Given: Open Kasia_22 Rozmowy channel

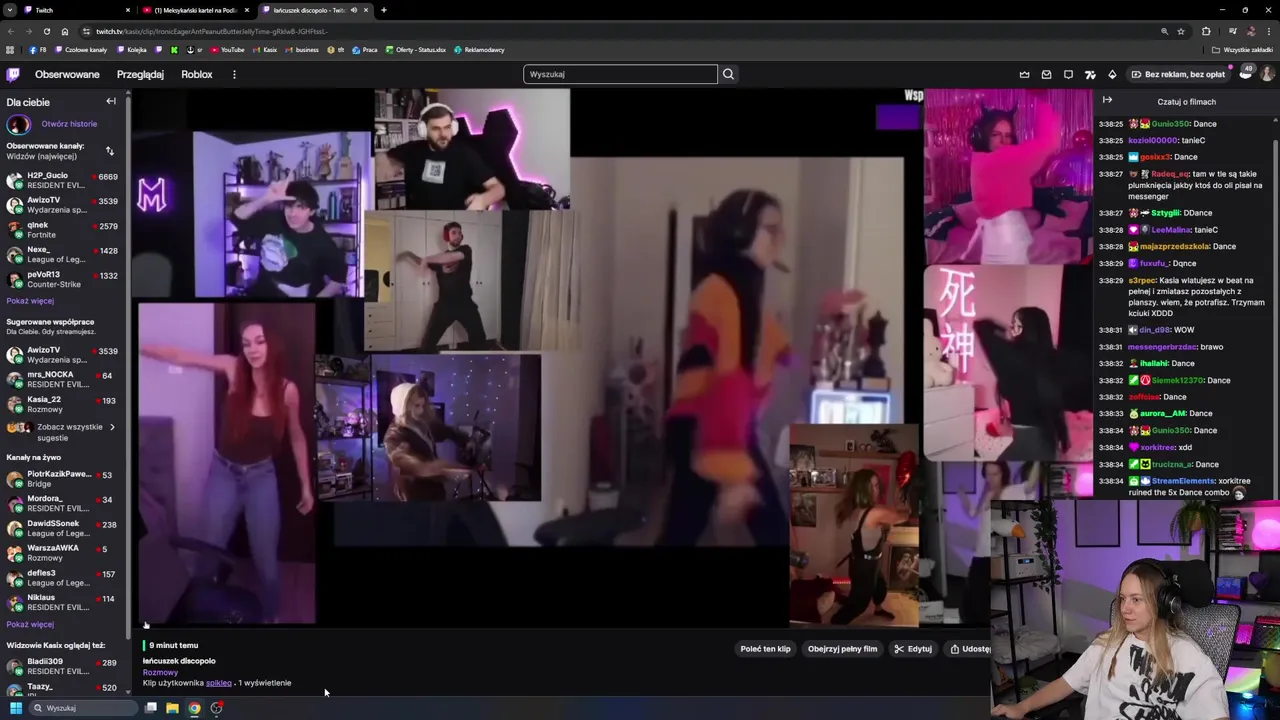Looking at the screenshot, I should pyautogui.click(x=62, y=404).
